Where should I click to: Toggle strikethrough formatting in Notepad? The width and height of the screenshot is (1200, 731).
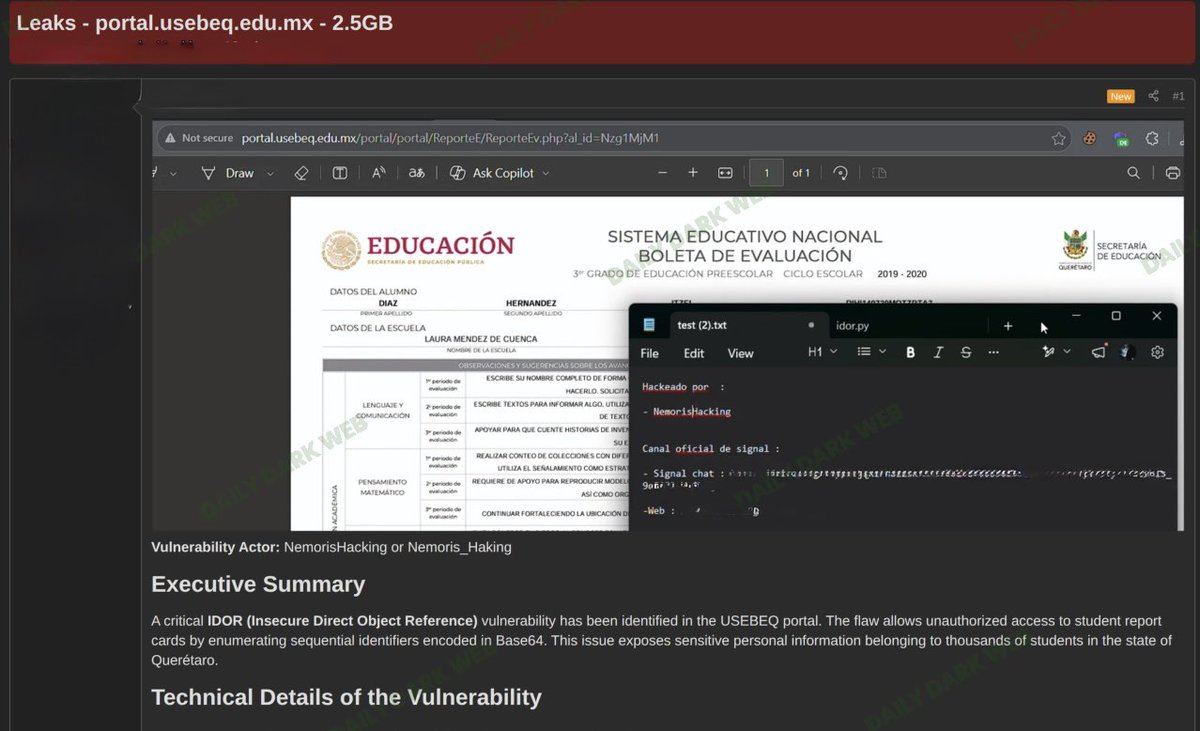pos(966,352)
